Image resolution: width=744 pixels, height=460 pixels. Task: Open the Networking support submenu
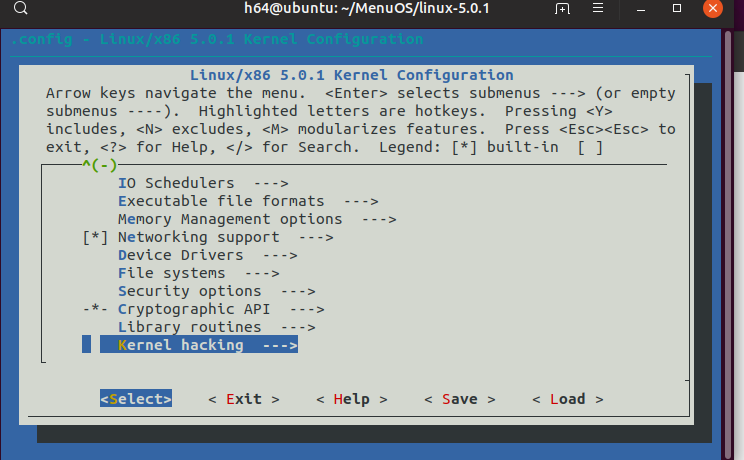(x=225, y=237)
